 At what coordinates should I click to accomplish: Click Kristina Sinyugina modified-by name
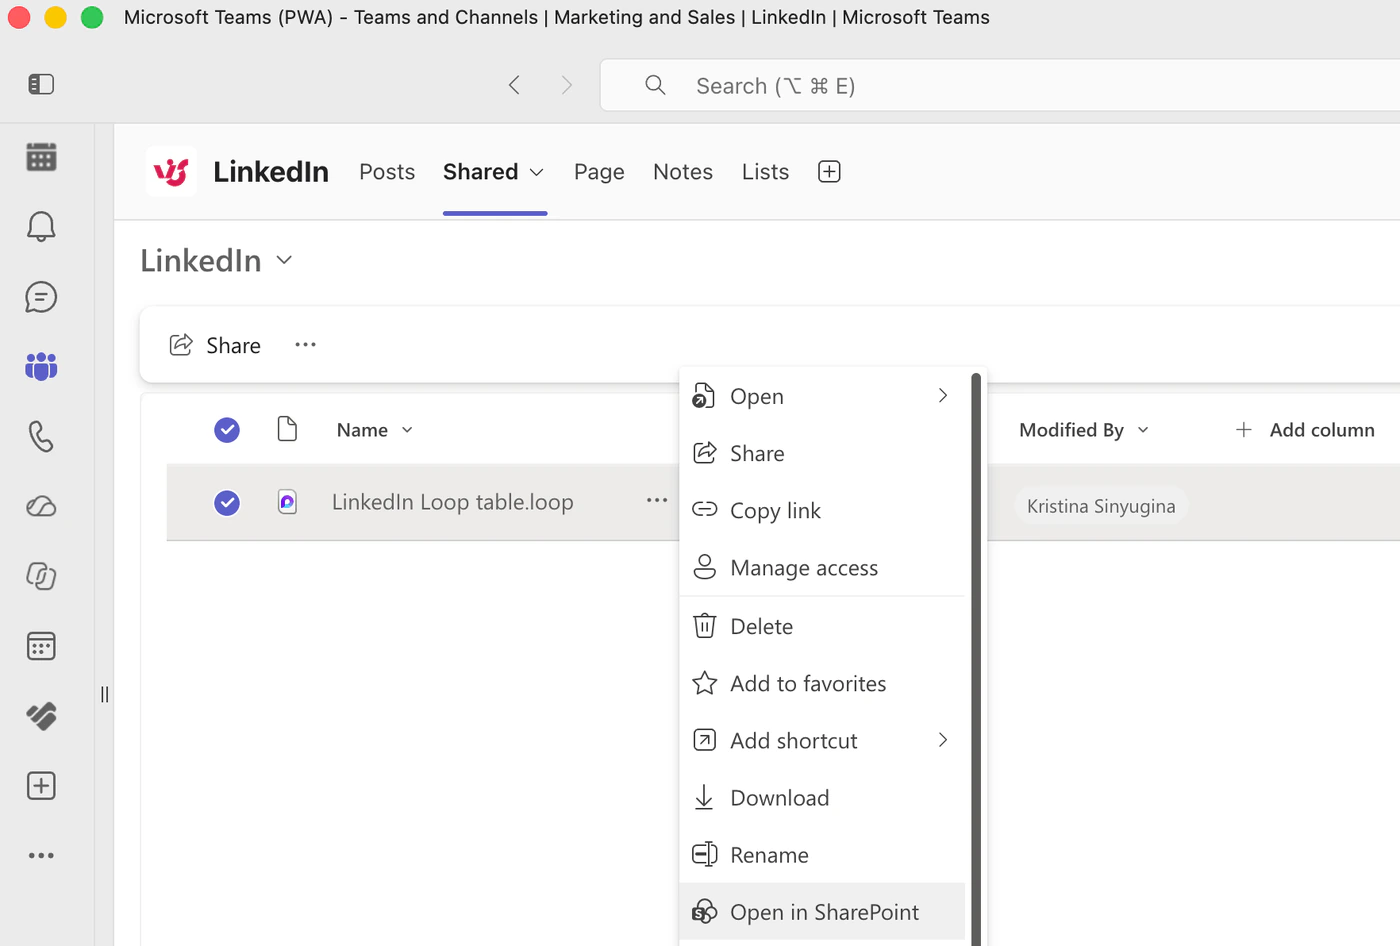pos(1101,506)
